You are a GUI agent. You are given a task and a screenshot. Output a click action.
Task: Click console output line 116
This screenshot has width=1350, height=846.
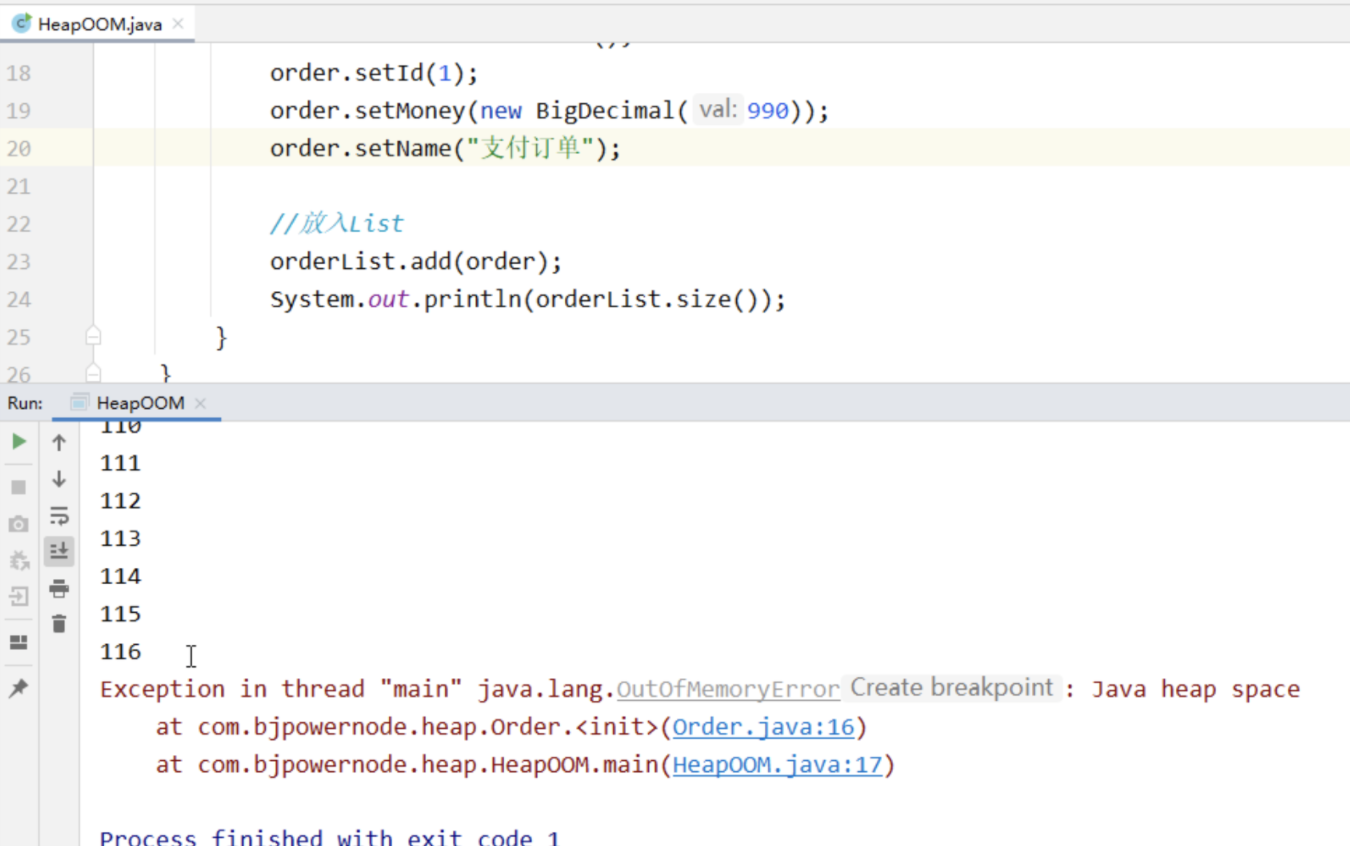121,652
